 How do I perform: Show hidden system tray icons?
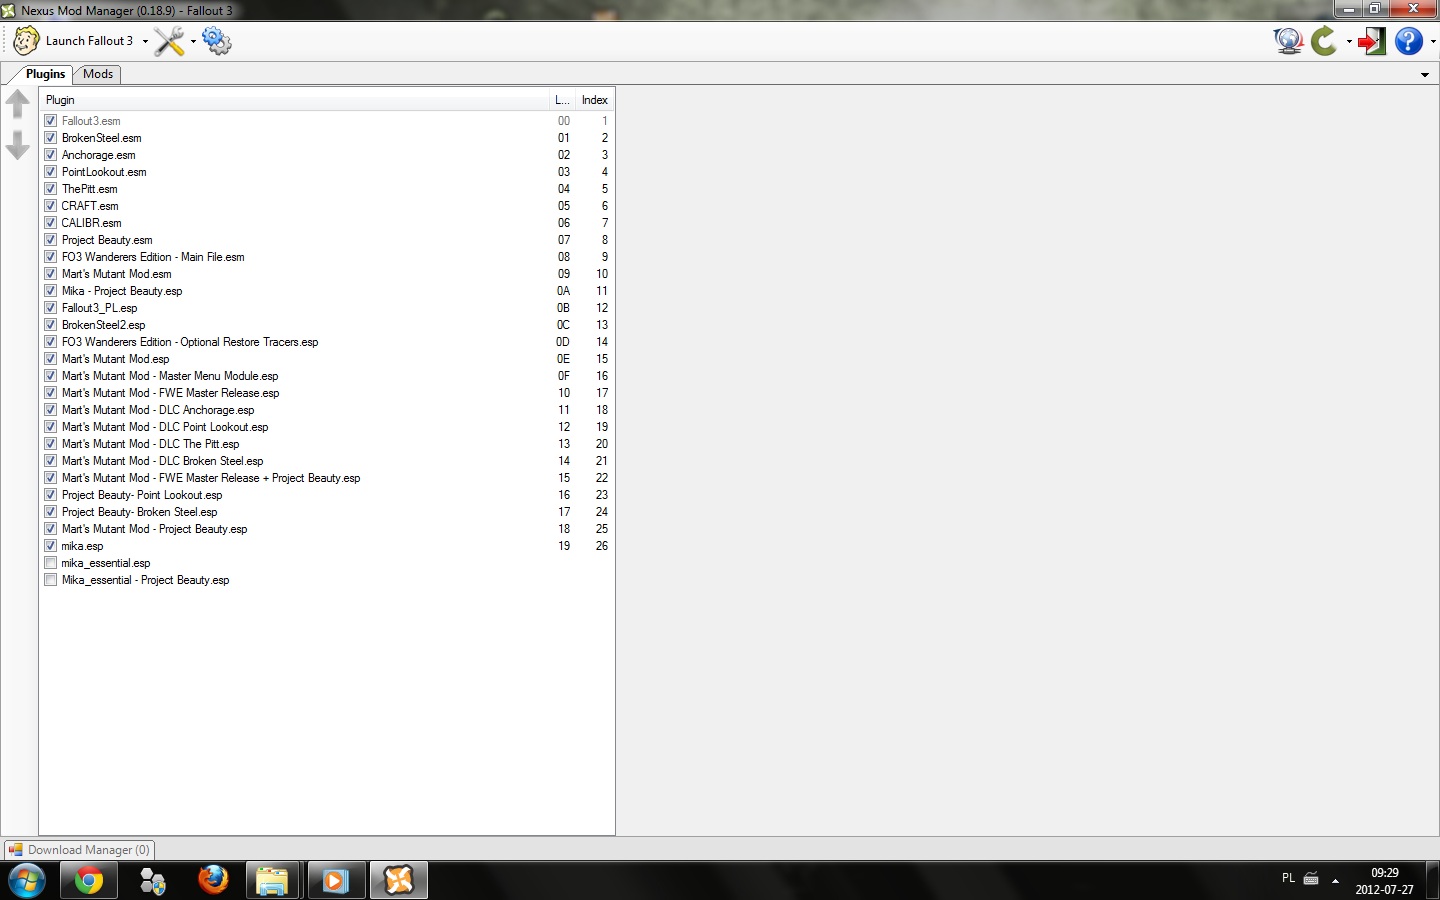click(1335, 880)
